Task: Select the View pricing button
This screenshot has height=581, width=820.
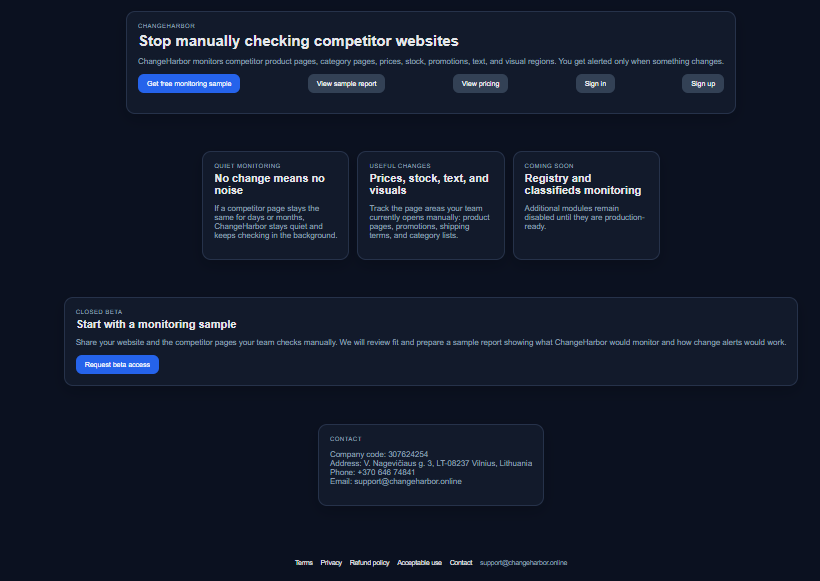Action: click(x=480, y=84)
